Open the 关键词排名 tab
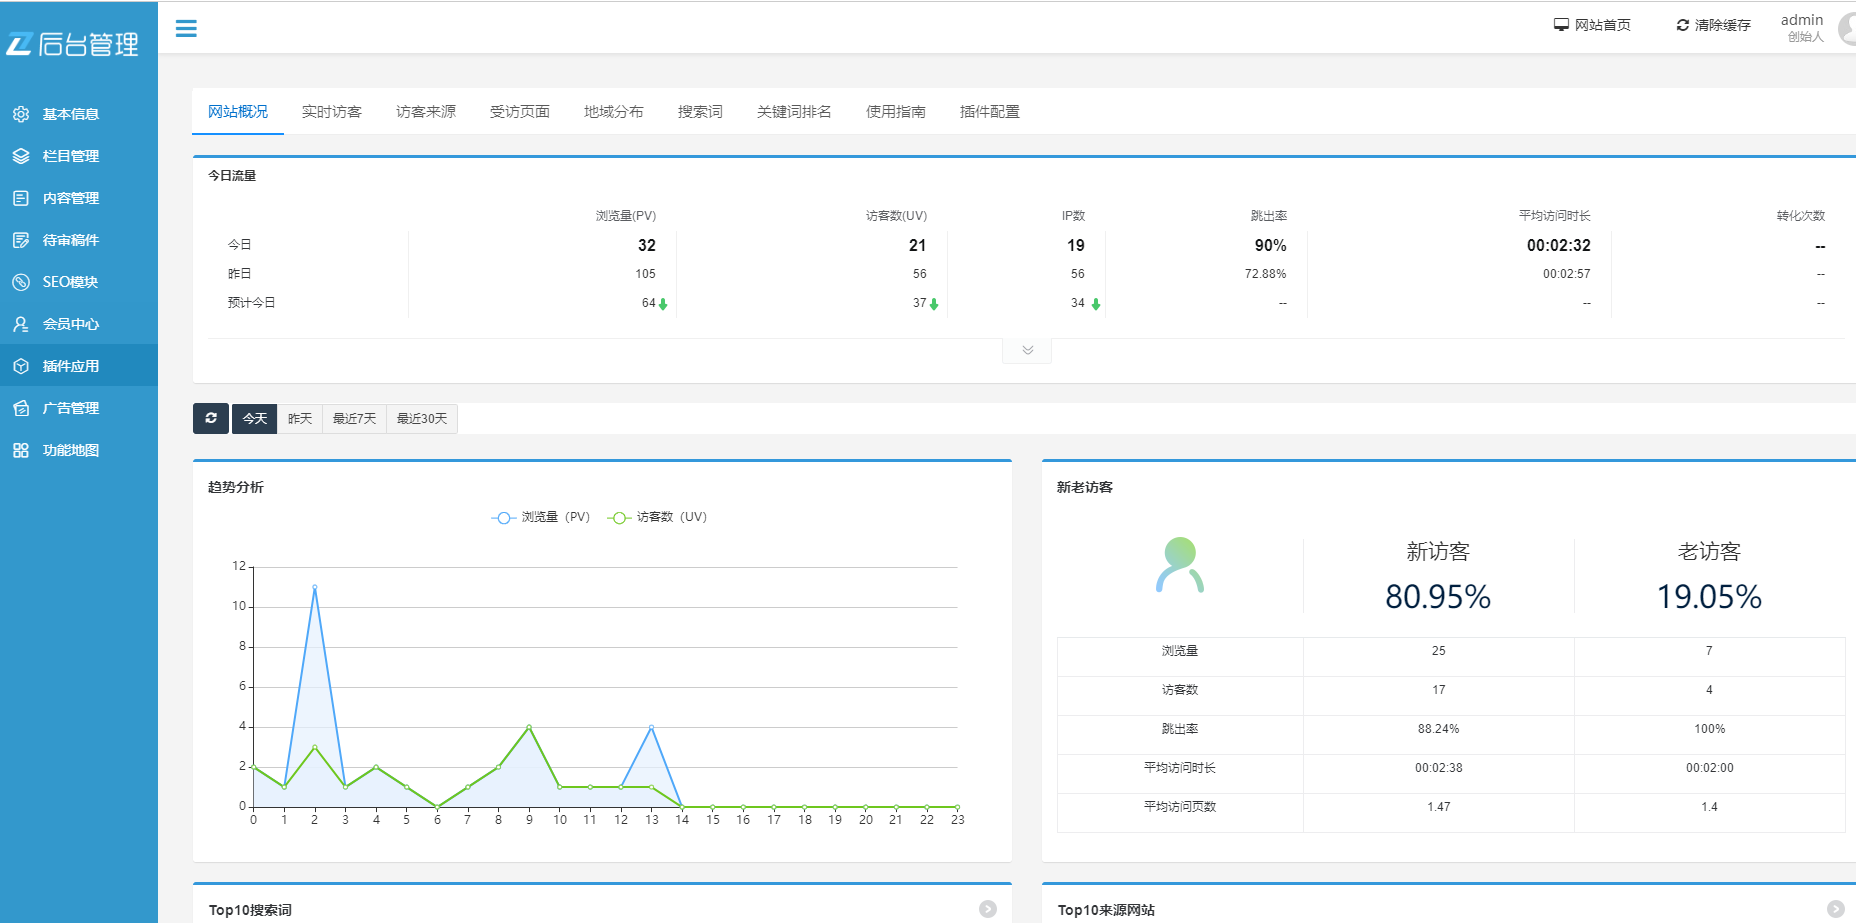The width and height of the screenshot is (1856, 923). pos(794,111)
